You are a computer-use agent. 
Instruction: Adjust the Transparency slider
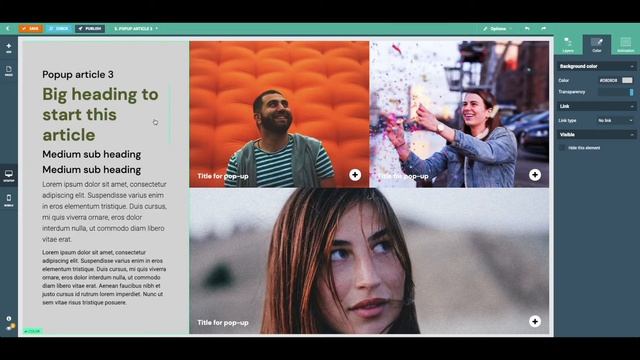tap(616, 92)
